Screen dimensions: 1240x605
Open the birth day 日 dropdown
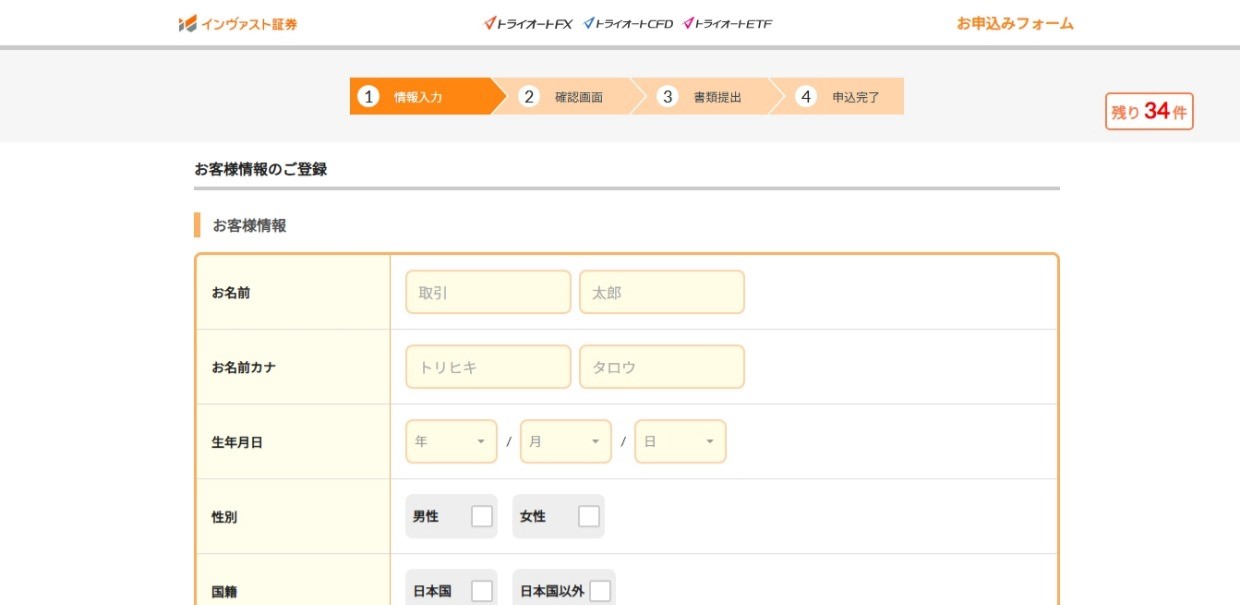681,441
